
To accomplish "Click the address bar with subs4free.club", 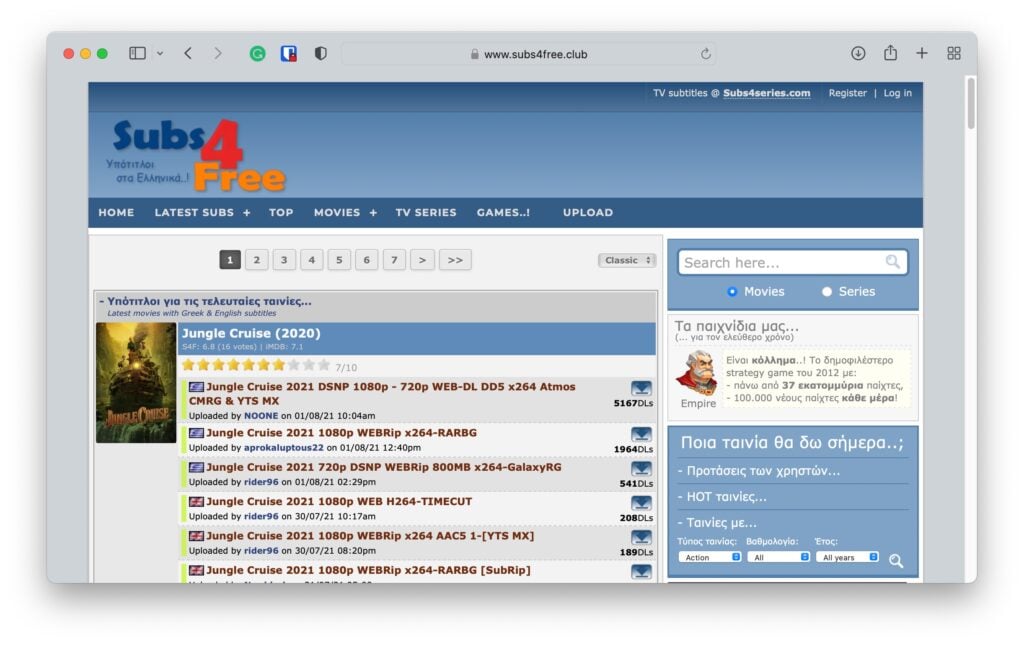I will pos(529,54).
